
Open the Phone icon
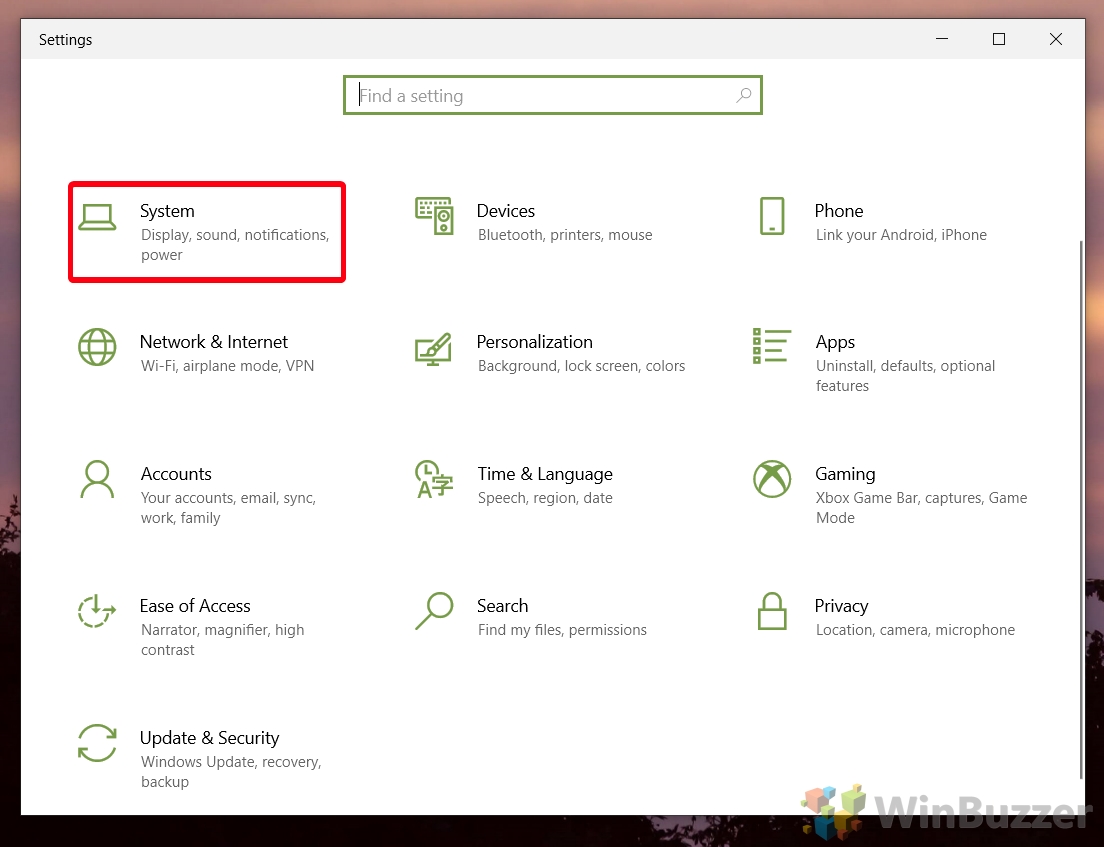772,216
